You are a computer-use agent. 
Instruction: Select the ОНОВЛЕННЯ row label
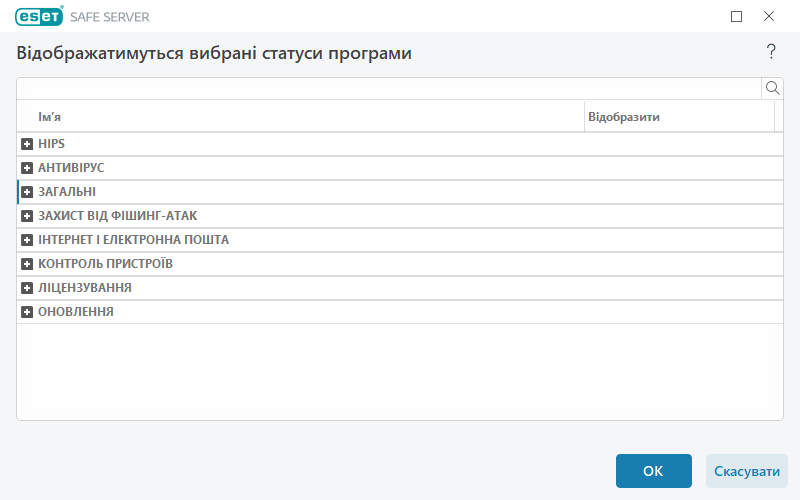[x=76, y=312]
